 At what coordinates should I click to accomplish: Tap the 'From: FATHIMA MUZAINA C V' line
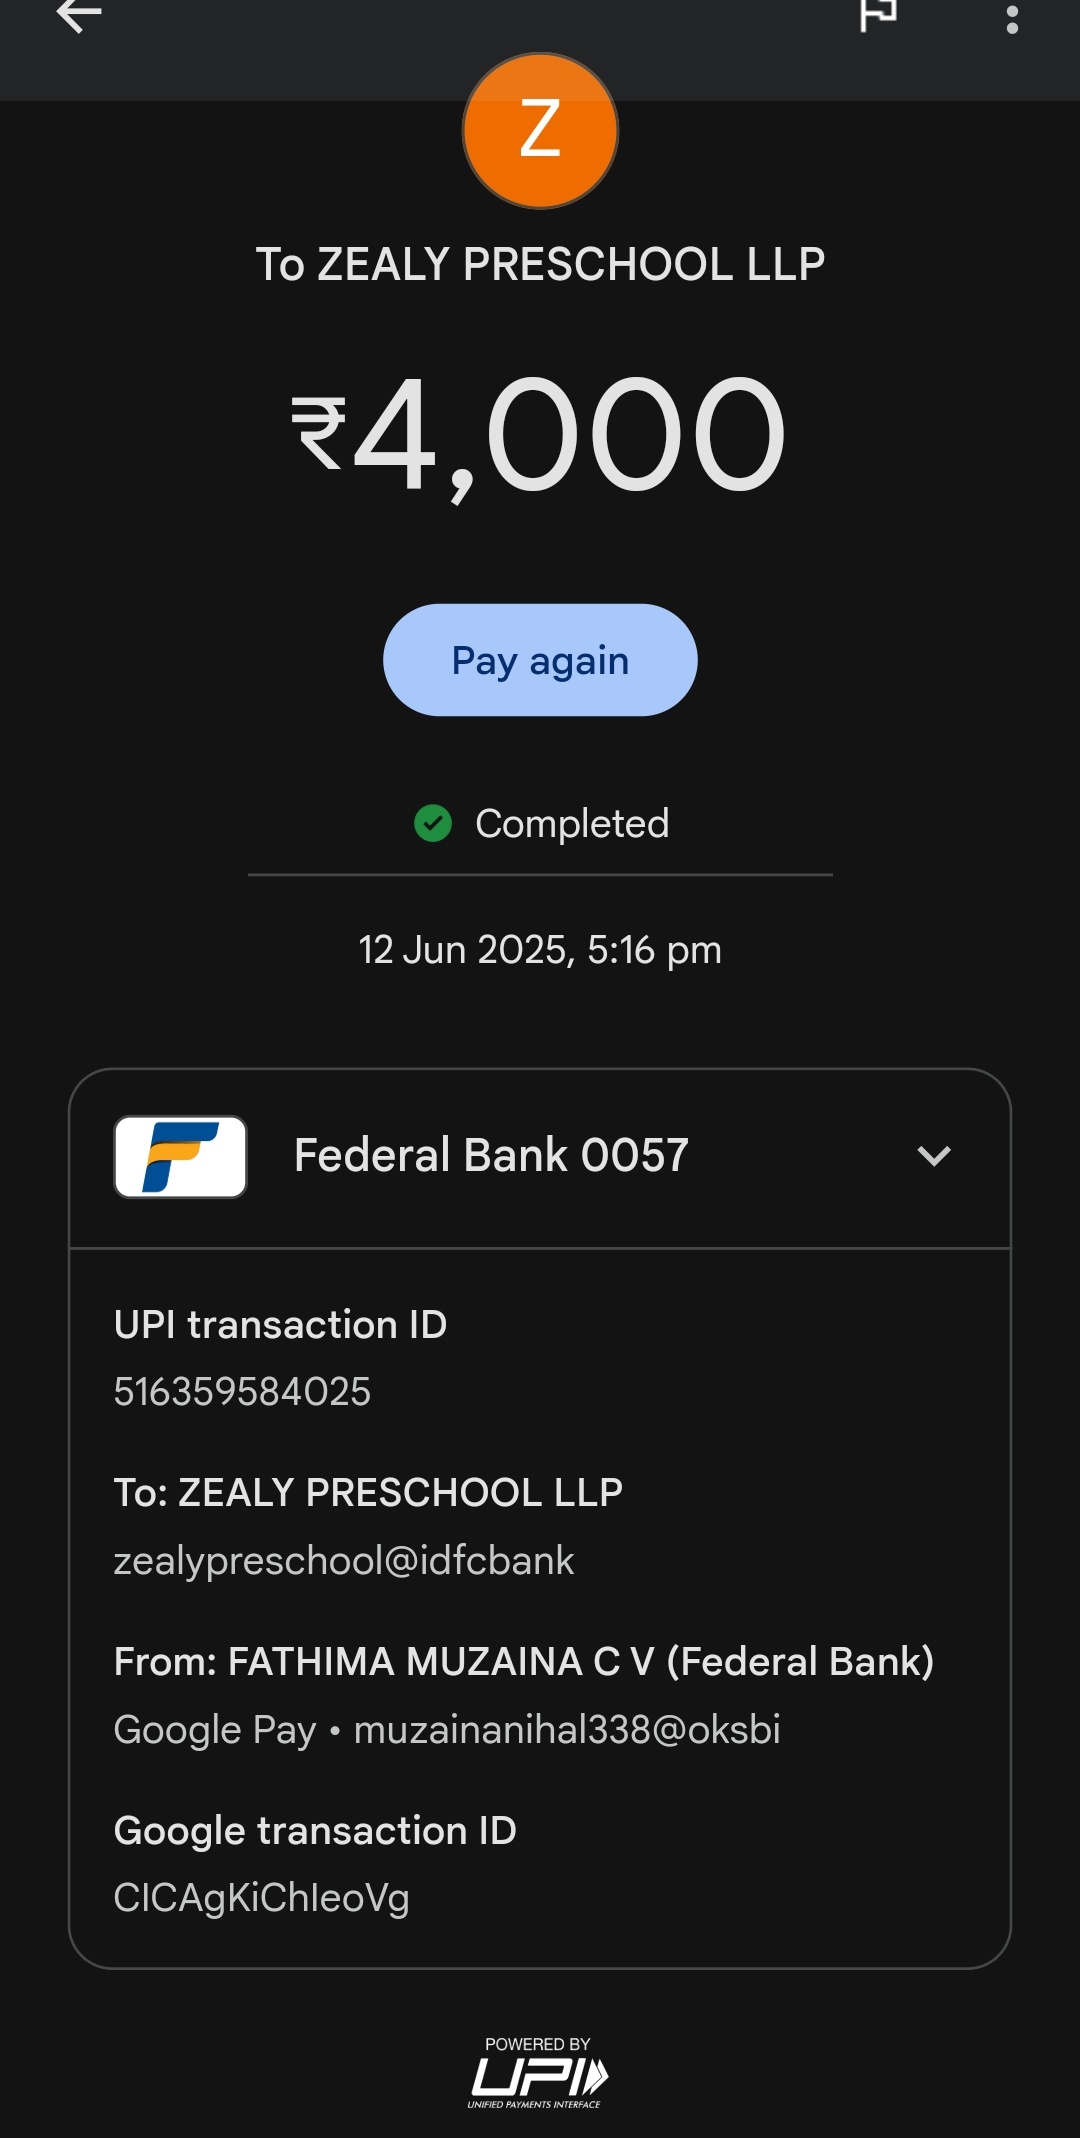pos(524,1662)
